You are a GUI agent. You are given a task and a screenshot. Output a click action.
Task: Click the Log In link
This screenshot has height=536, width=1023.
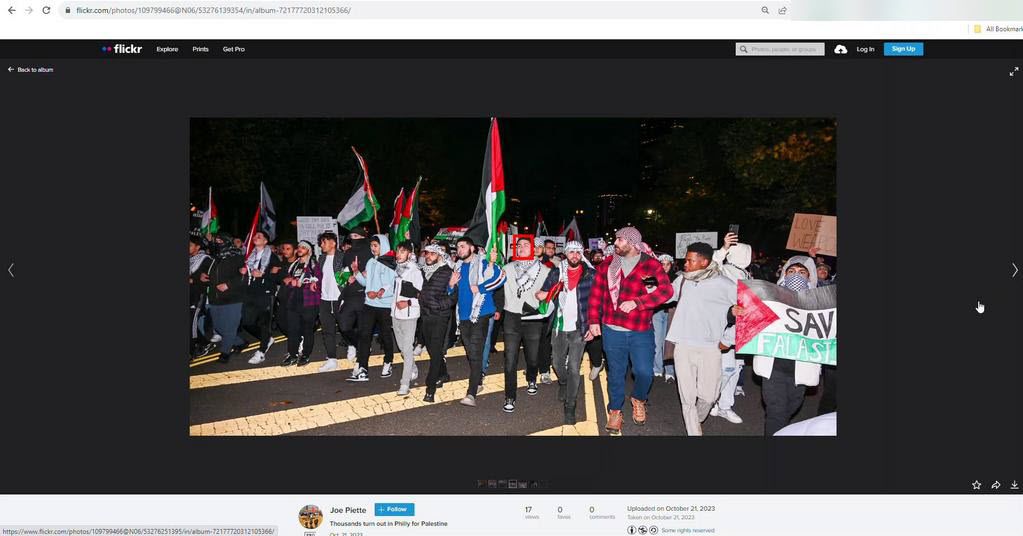click(x=865, y=49)
